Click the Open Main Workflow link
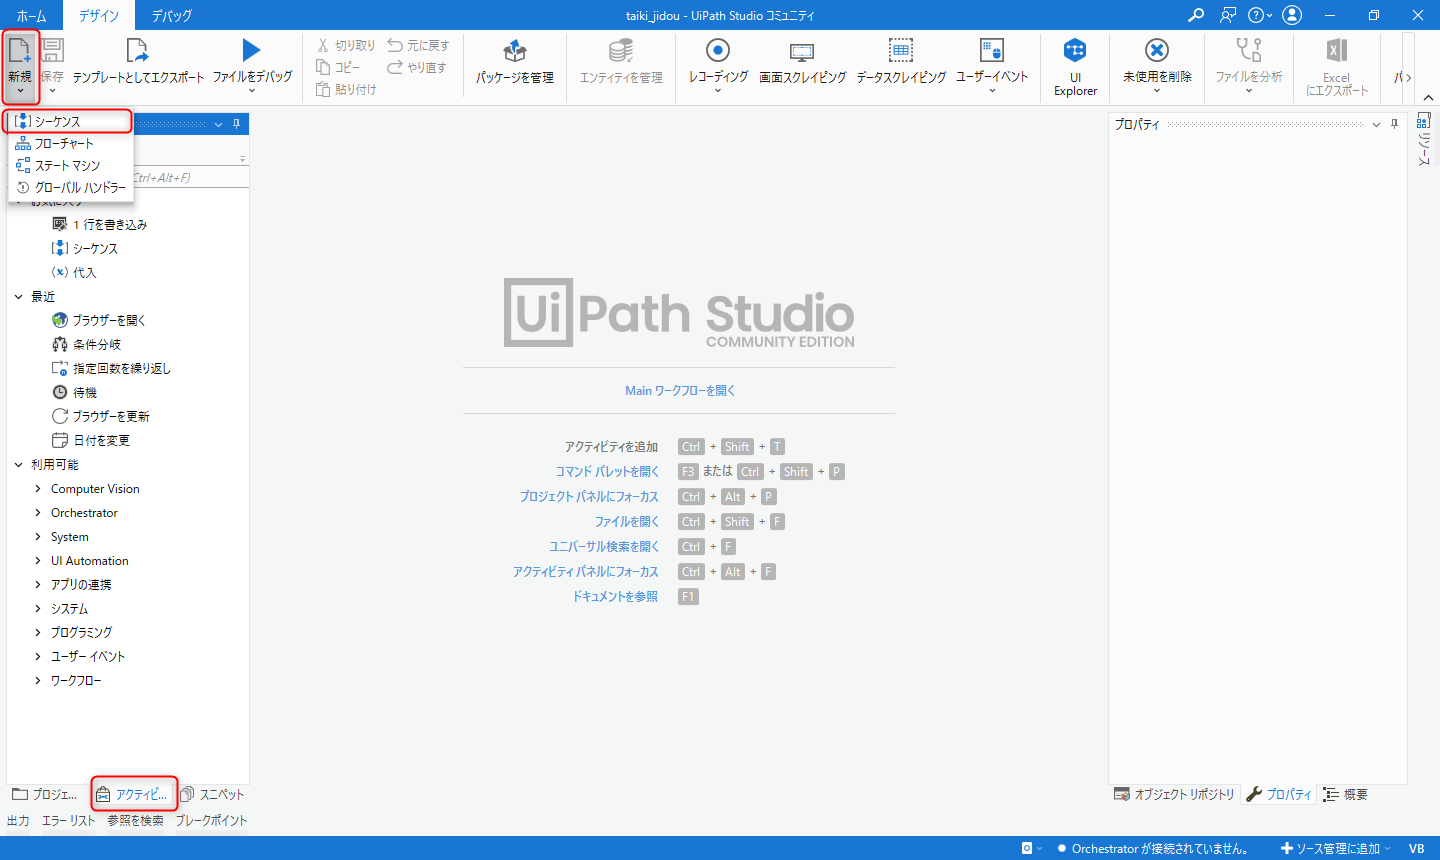Viewport: 1440px width, 860px height. click(680, 391)
